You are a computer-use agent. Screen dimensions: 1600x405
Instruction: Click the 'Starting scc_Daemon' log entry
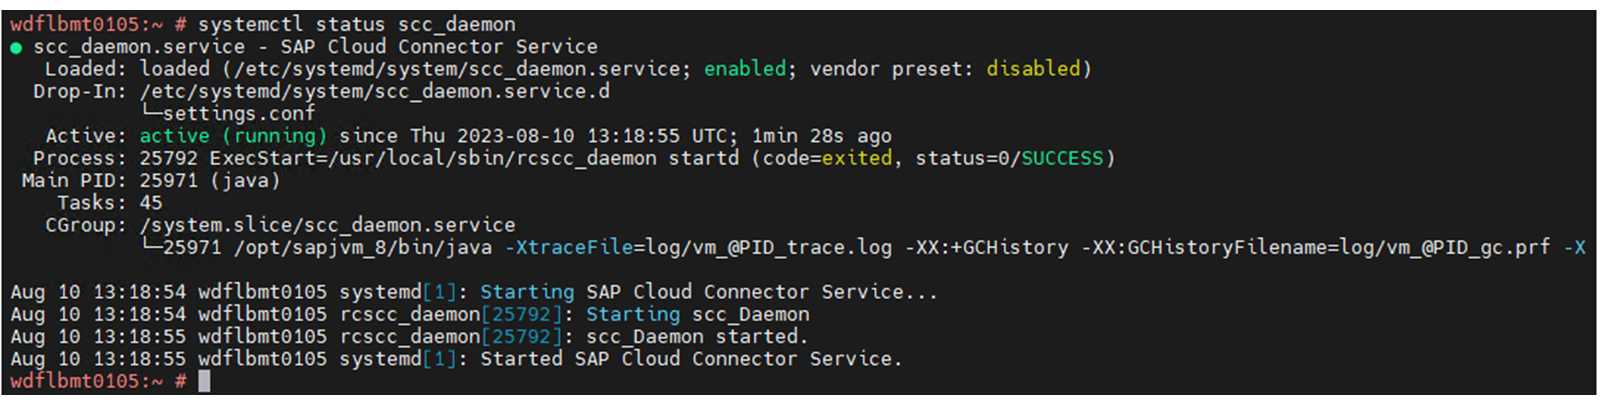click(x=697, y=314)
